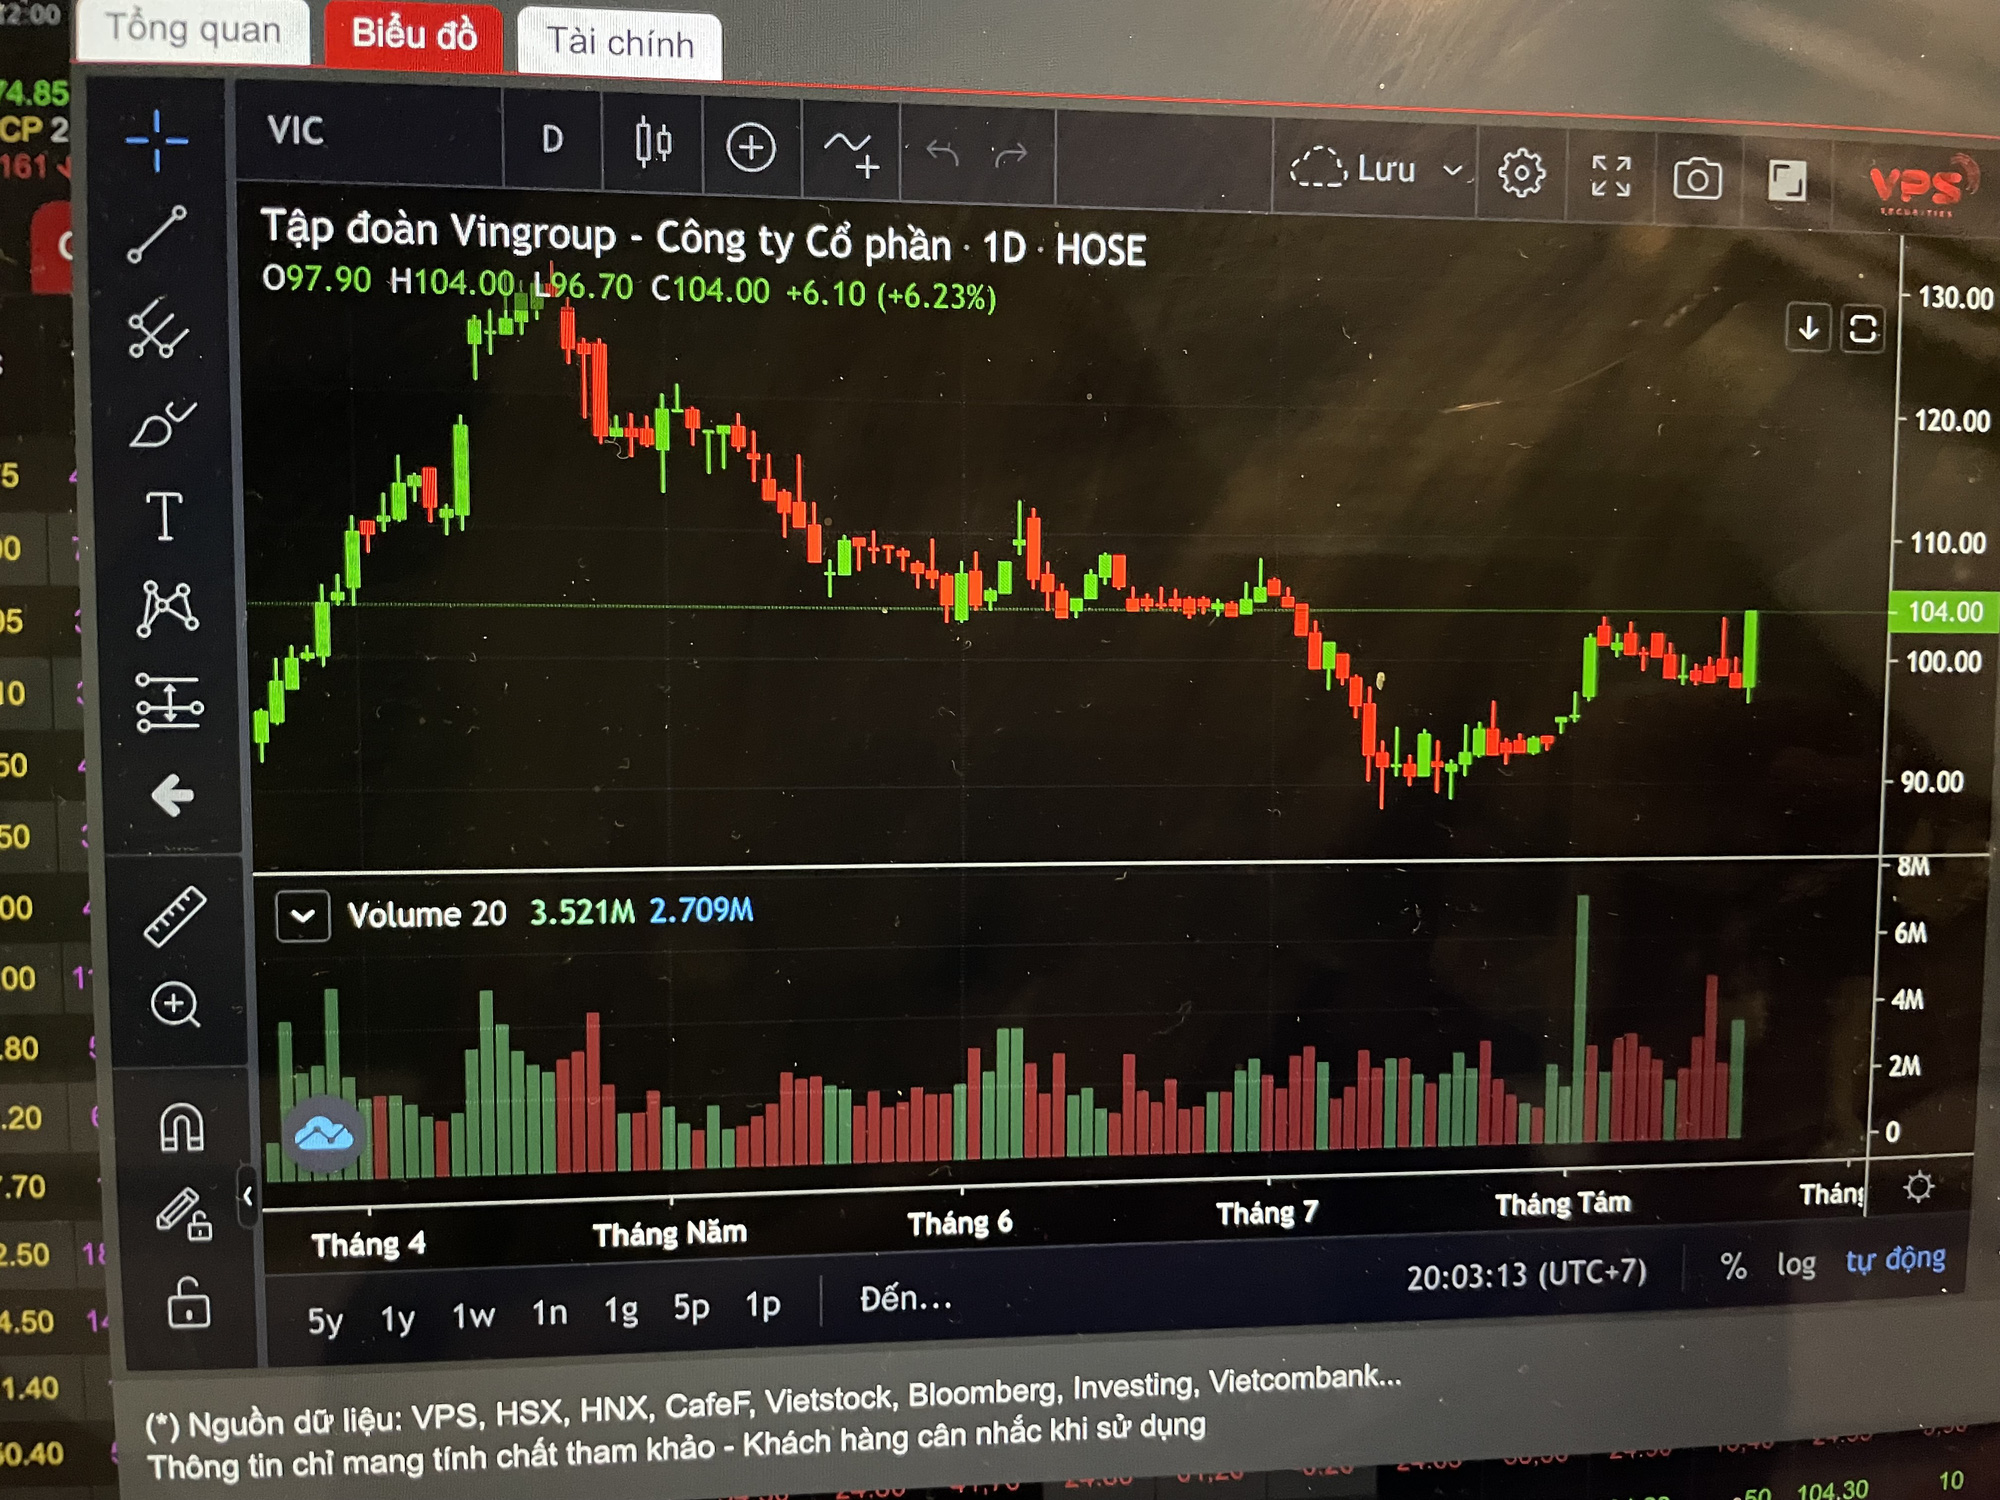The height and width of the screenshot is (1500, 2000).
Task: Click the 104.00 current price label
Action: (x=1945, y=612)
